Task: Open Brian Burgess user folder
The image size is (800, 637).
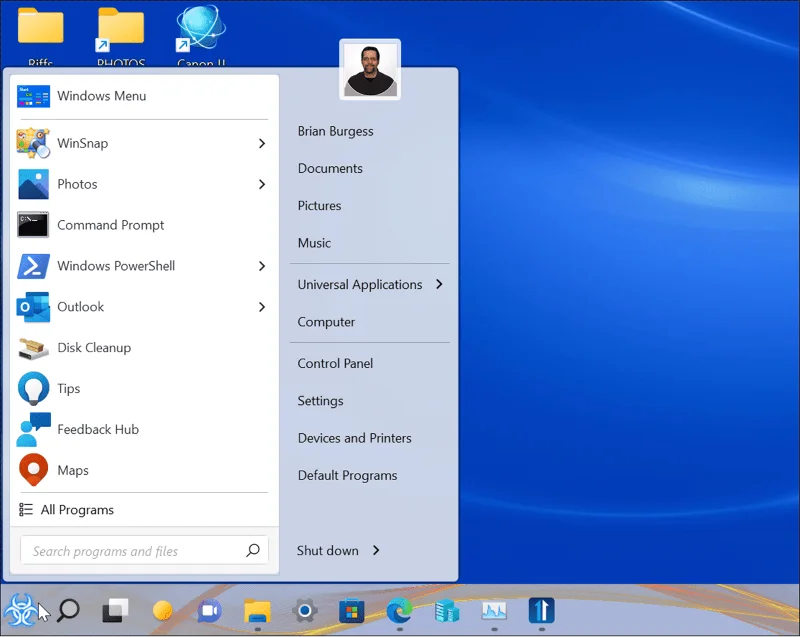Action: coord(335,131)
